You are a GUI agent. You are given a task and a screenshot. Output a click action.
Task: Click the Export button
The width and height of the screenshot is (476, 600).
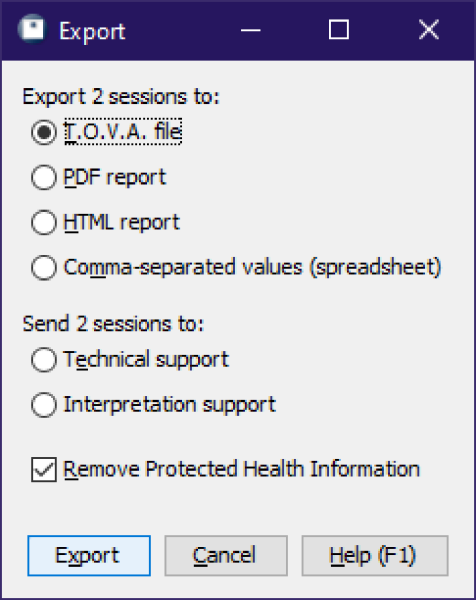[89, 555]
